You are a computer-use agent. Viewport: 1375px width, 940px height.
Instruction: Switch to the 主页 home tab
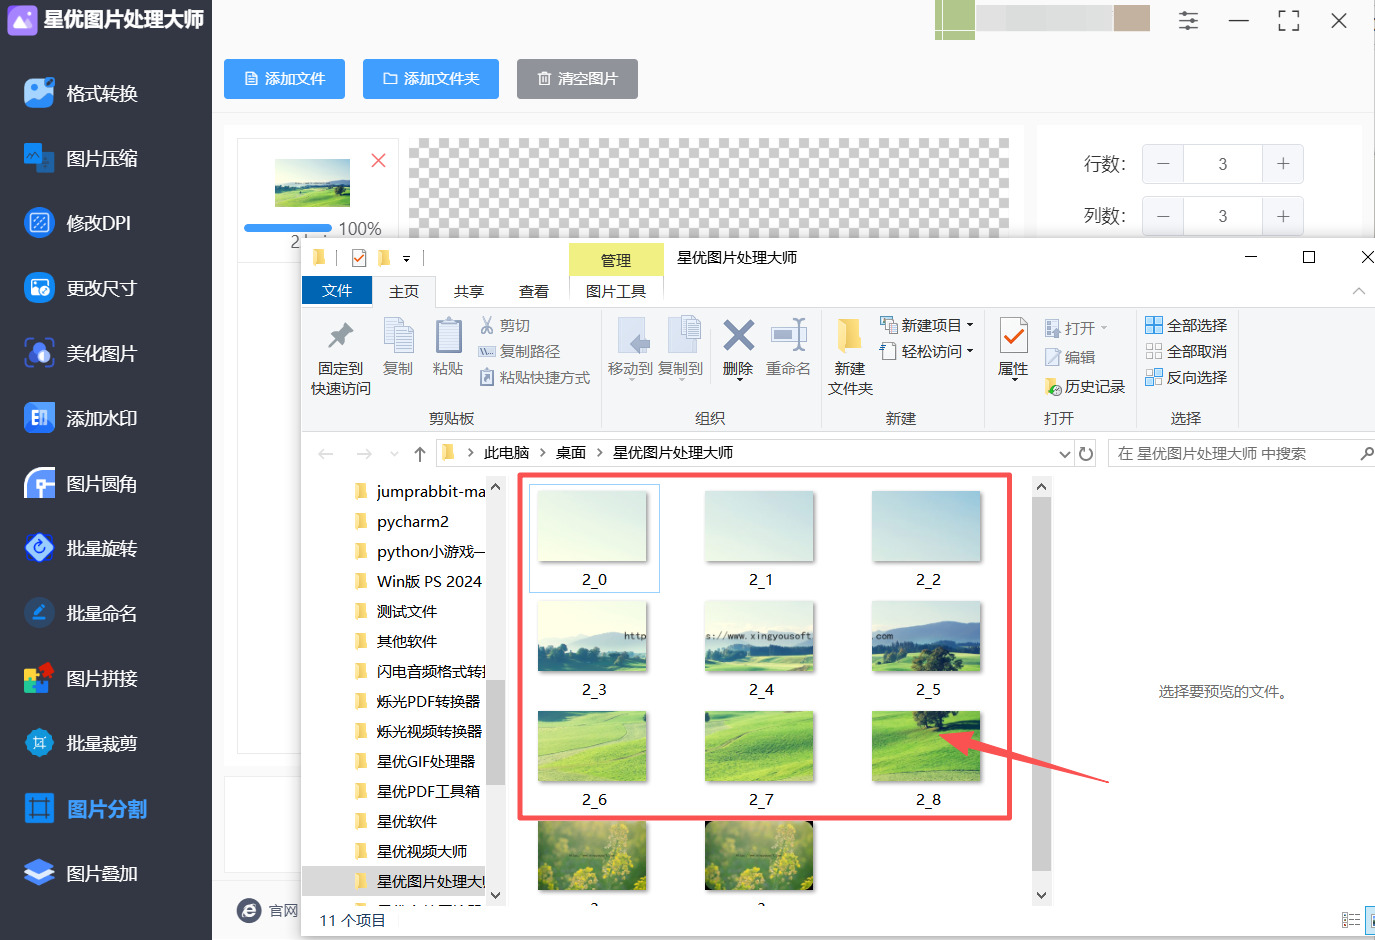click(404, 291)
